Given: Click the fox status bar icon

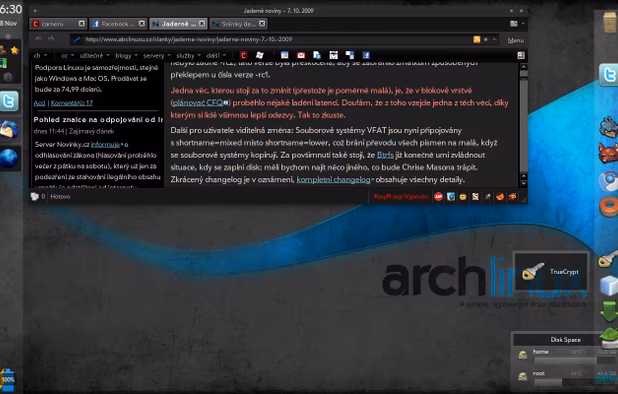Looking at the screenshot, I should [500, 196].
